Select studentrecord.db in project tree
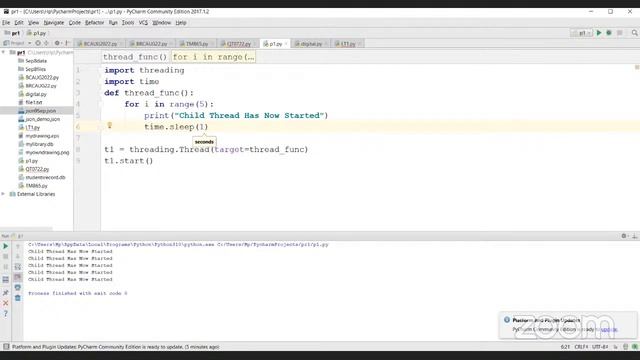This screenshot has width=640, height=360. pos(45,178)
